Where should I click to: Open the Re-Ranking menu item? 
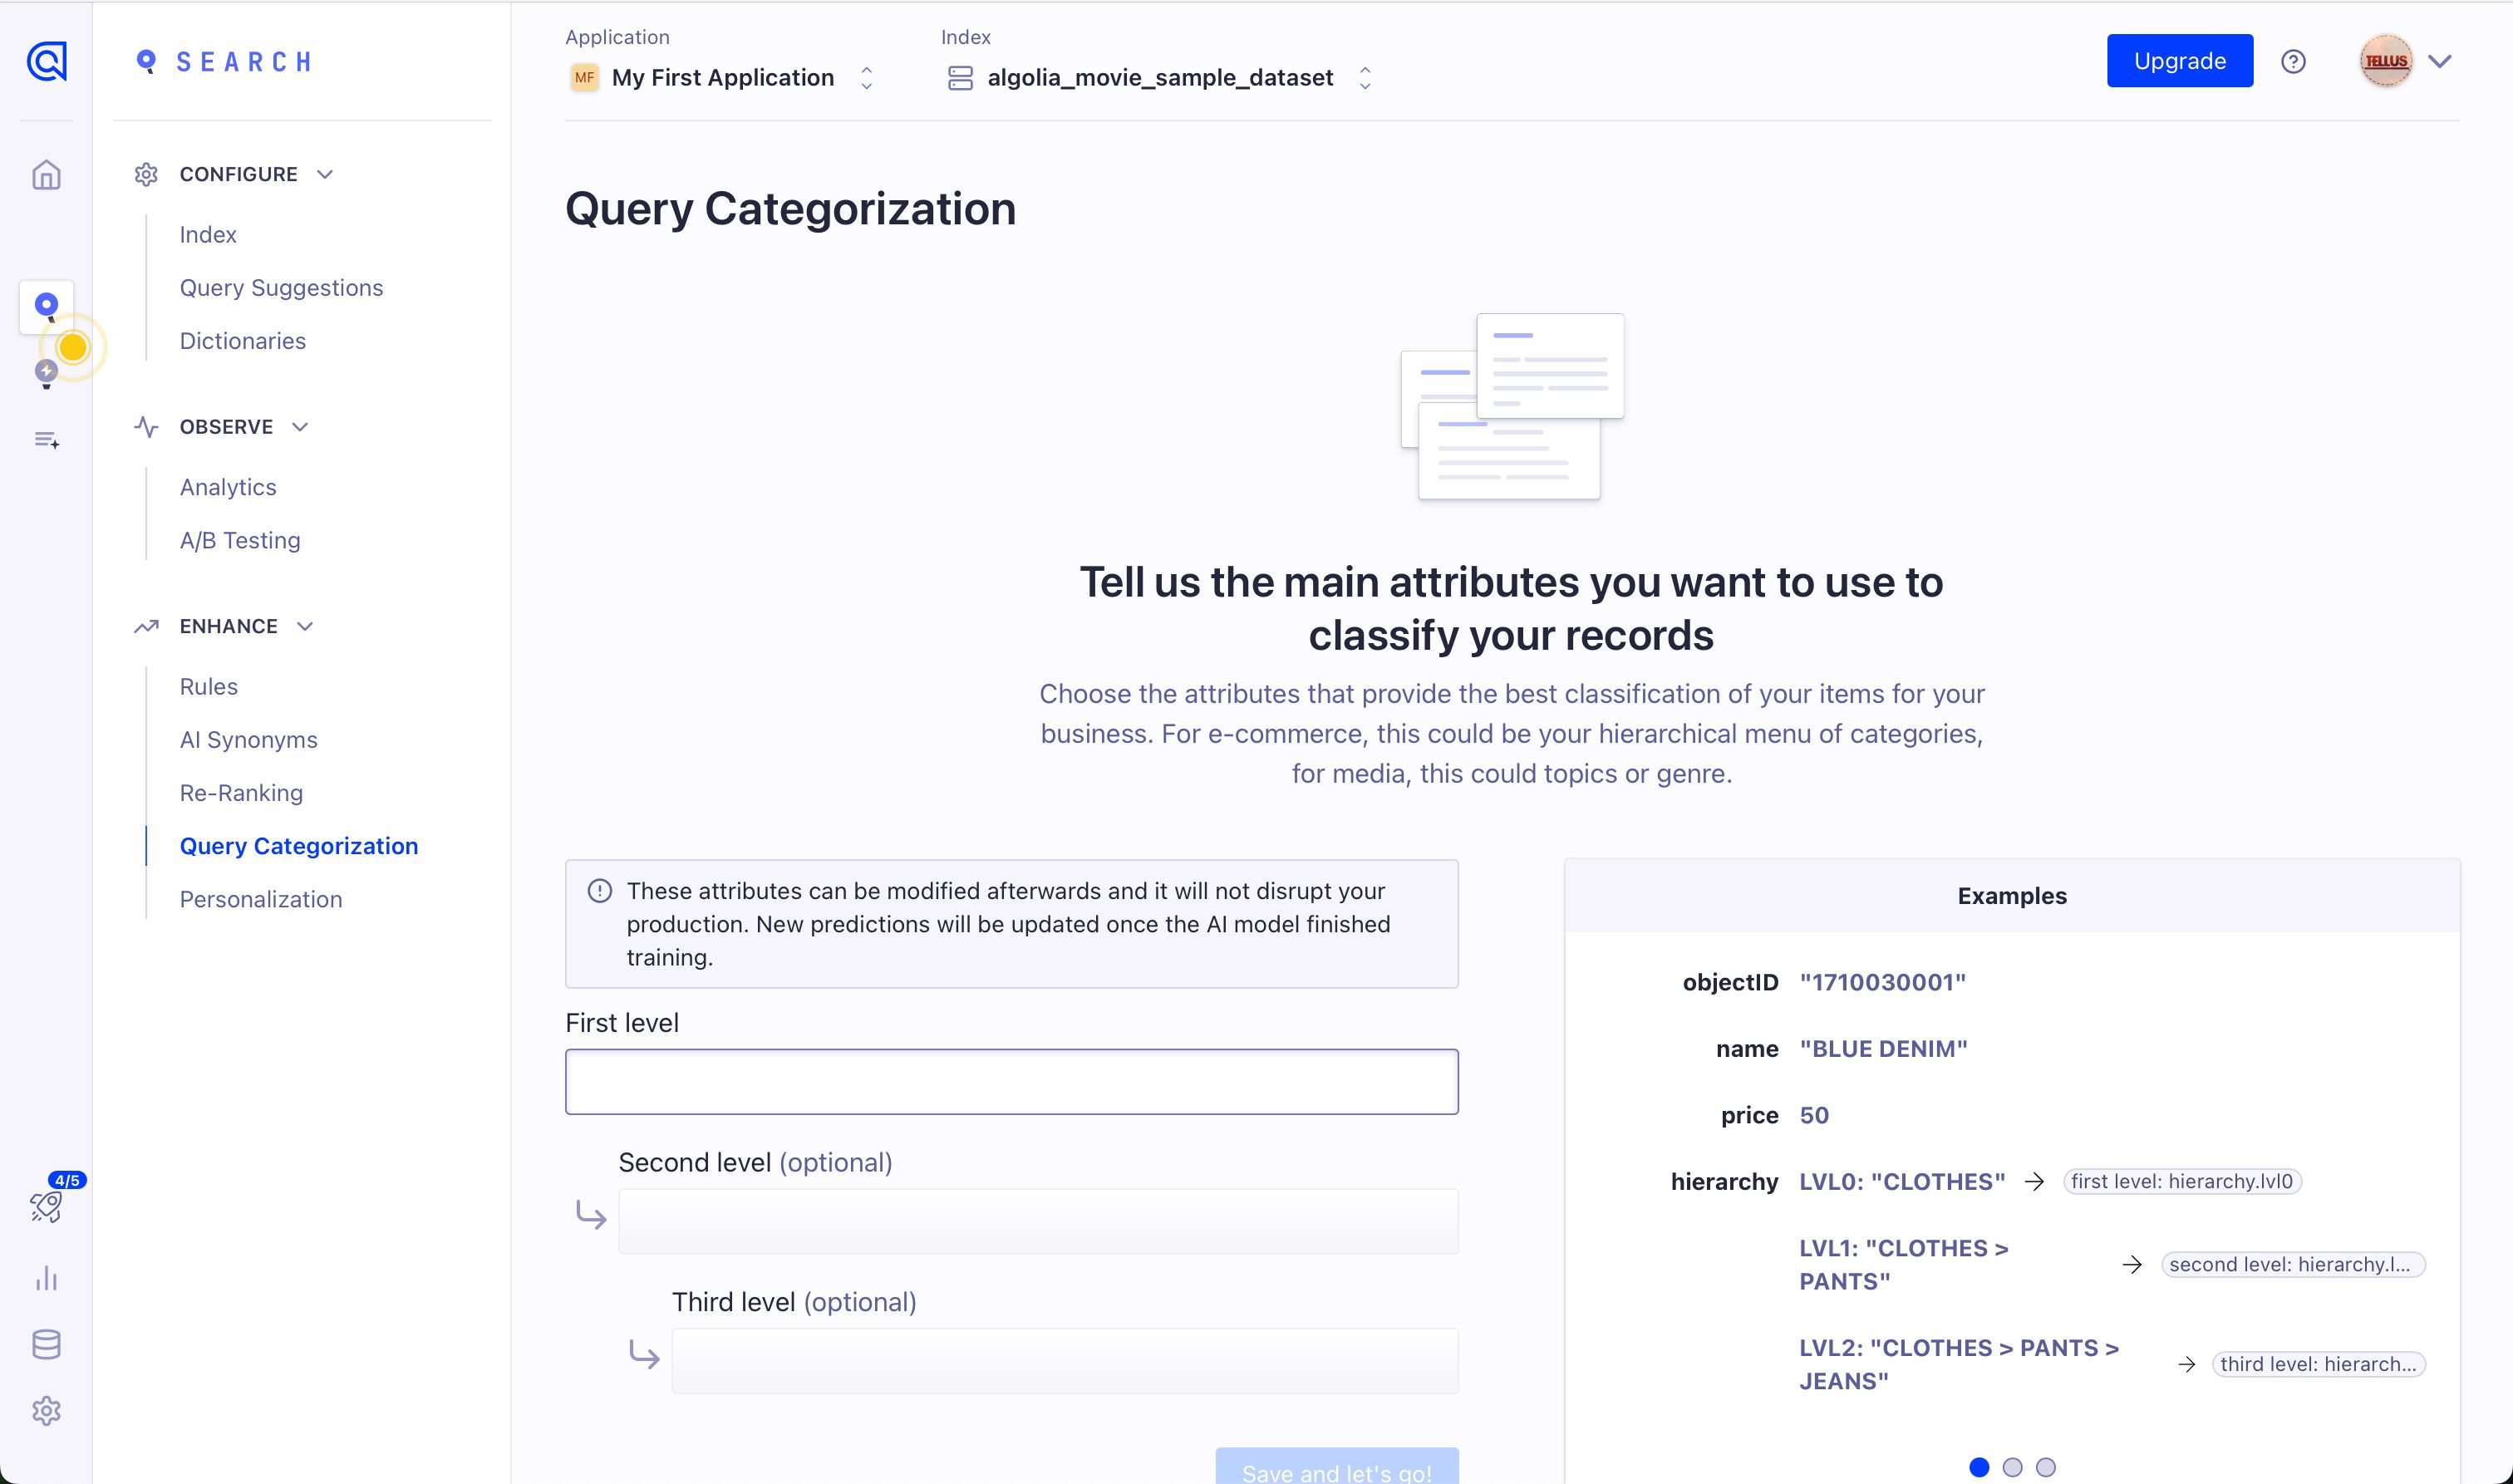tap(241, 793)
